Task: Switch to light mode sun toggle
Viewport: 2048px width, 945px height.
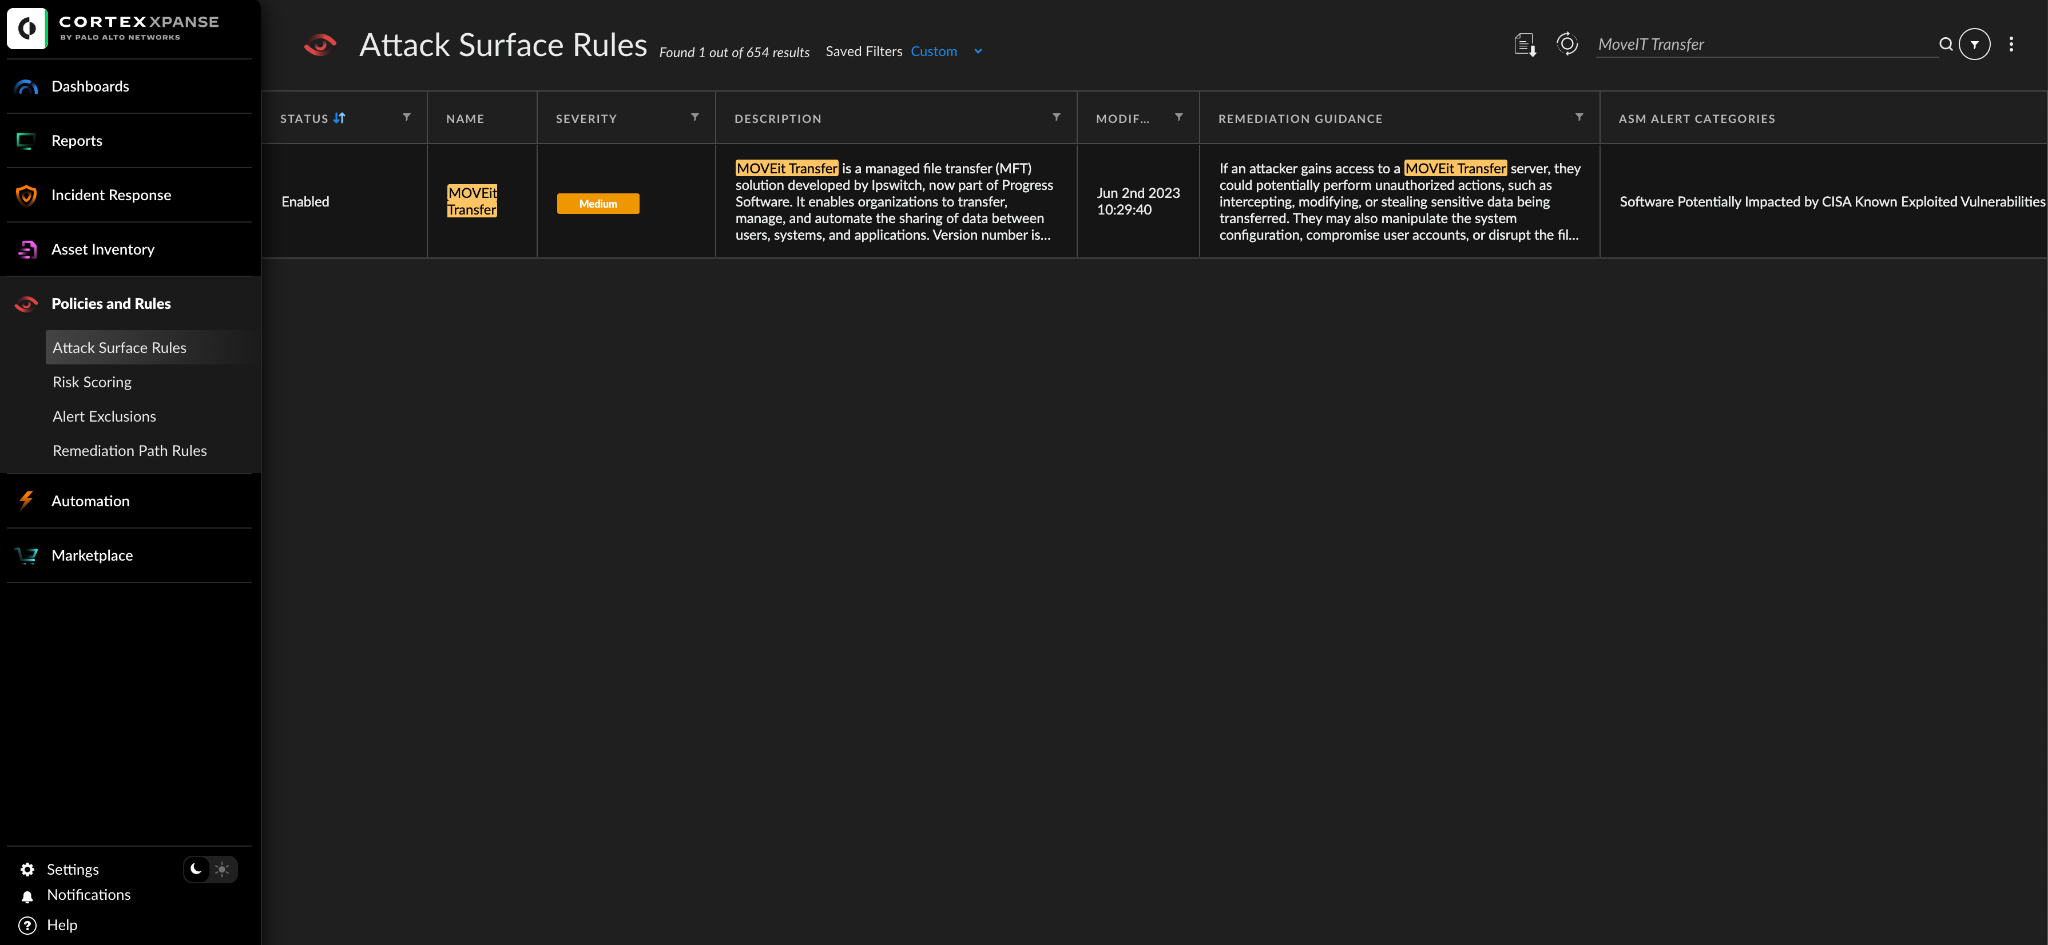Action: [x=222, y=869]
